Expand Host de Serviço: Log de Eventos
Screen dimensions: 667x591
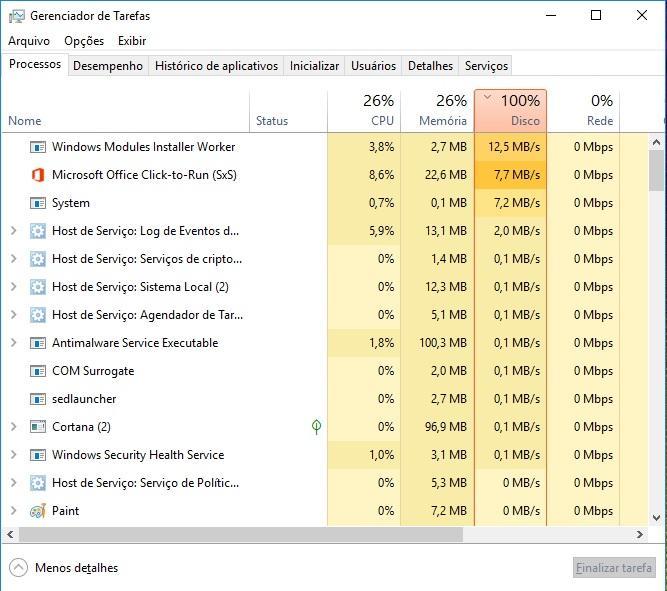tap(14, 231)
